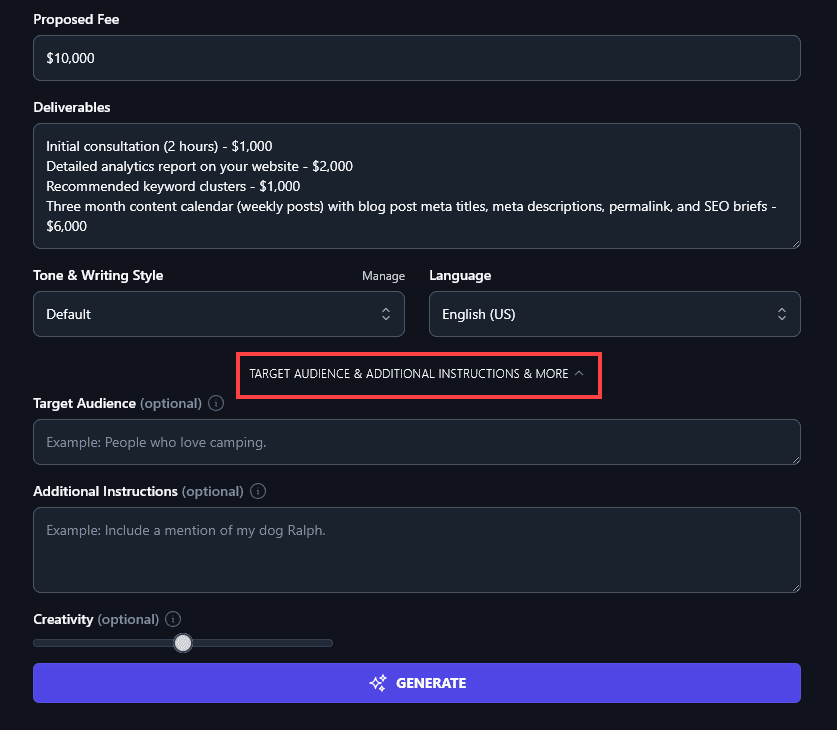Click the Generate button

418,683
